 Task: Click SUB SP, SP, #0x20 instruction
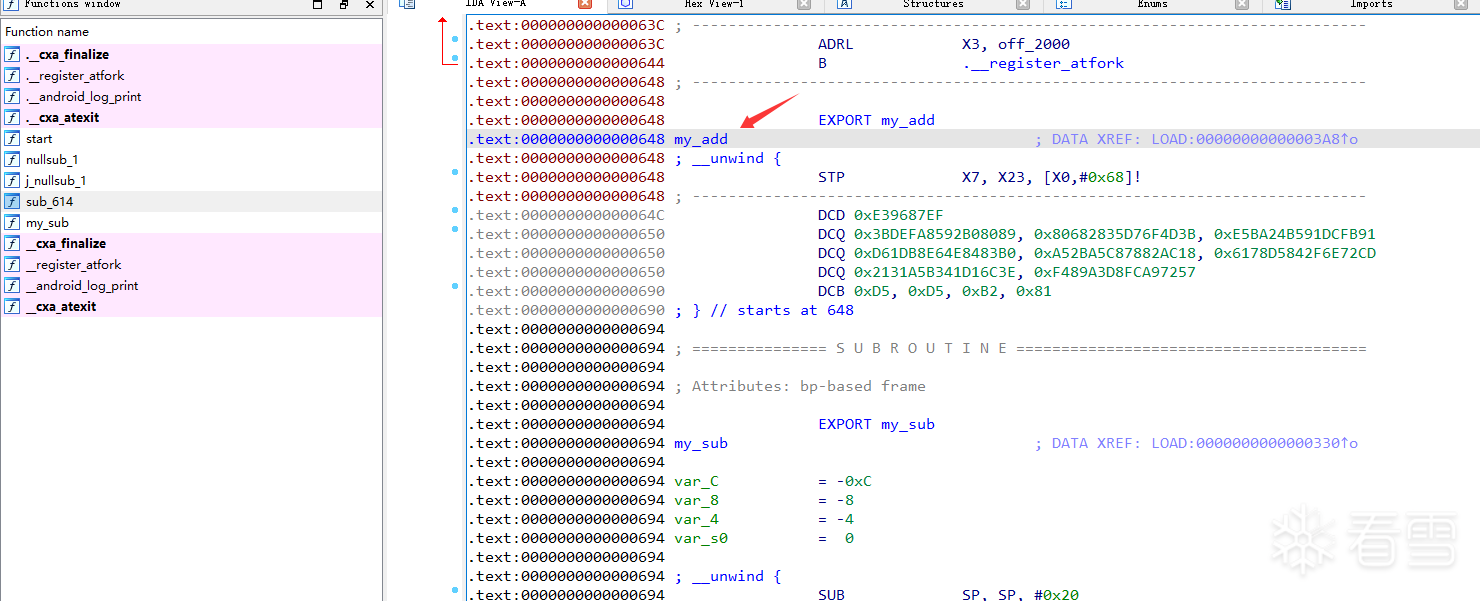coord(948,594)
